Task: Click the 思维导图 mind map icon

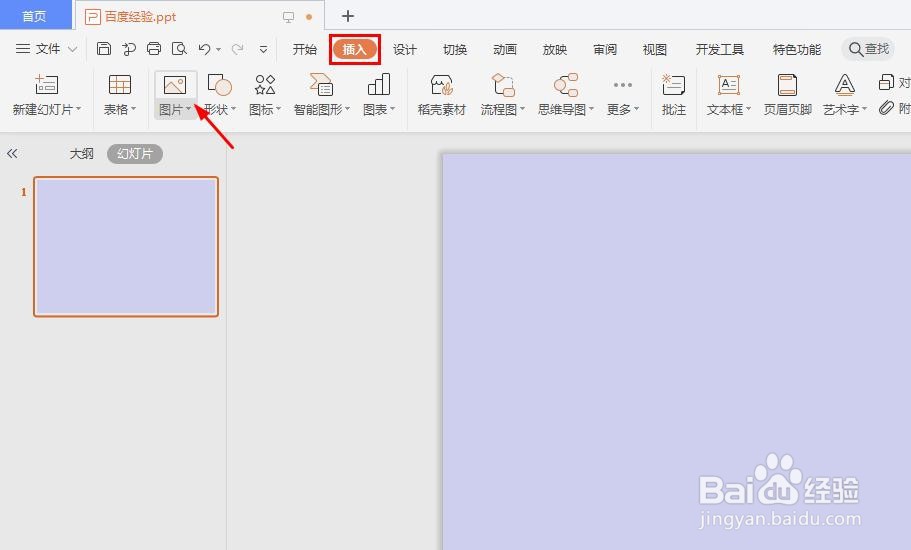Action: [566, 85]
